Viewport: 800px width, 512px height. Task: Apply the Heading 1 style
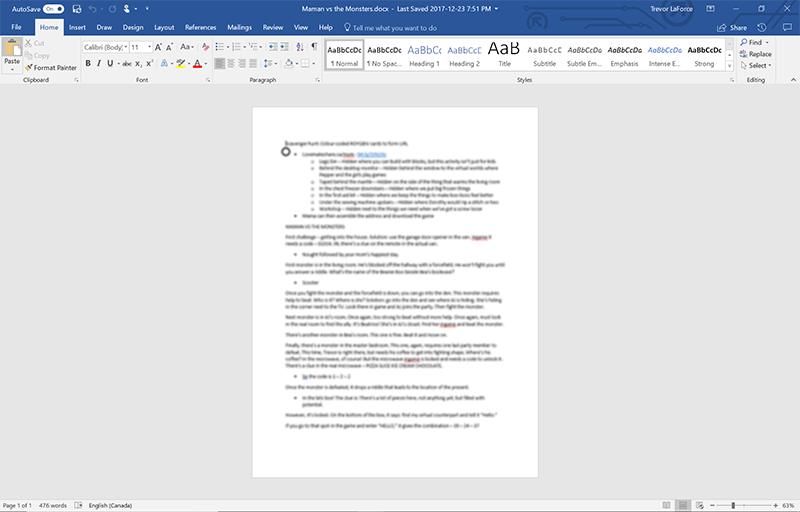click(x=424, y=55)
